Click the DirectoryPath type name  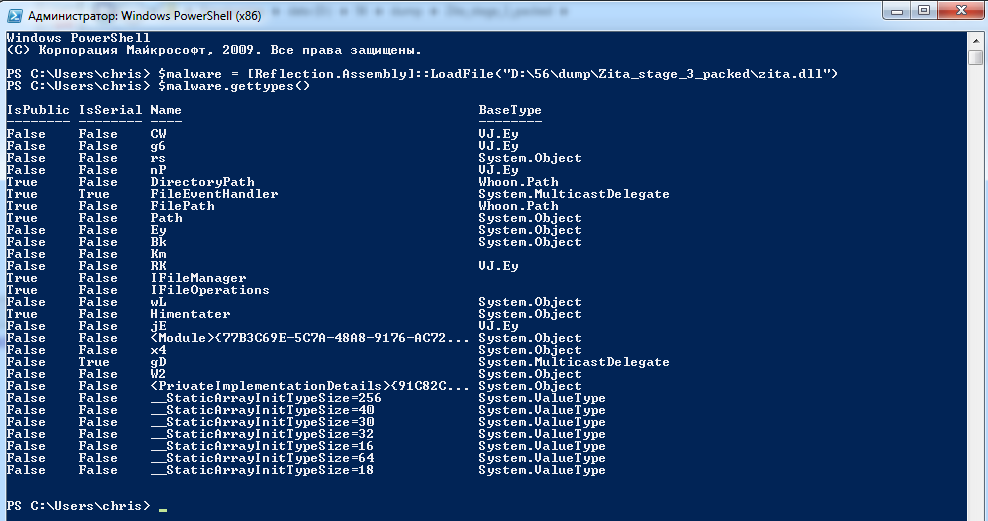[x=202, y=182]
